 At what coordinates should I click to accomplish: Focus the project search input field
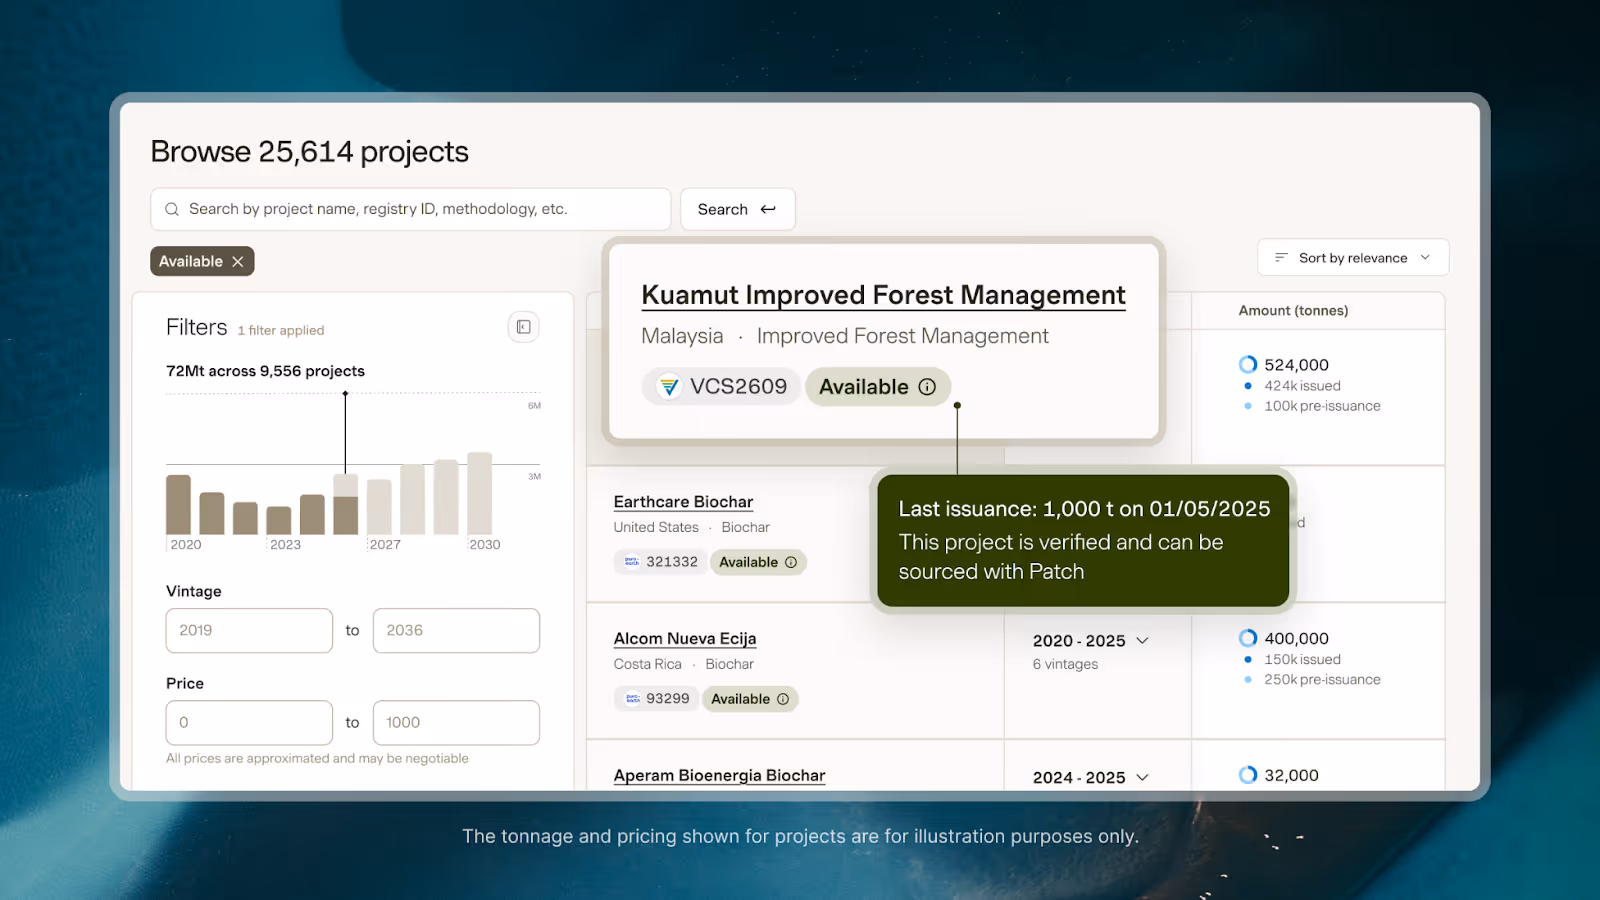[x=411, y=209]
